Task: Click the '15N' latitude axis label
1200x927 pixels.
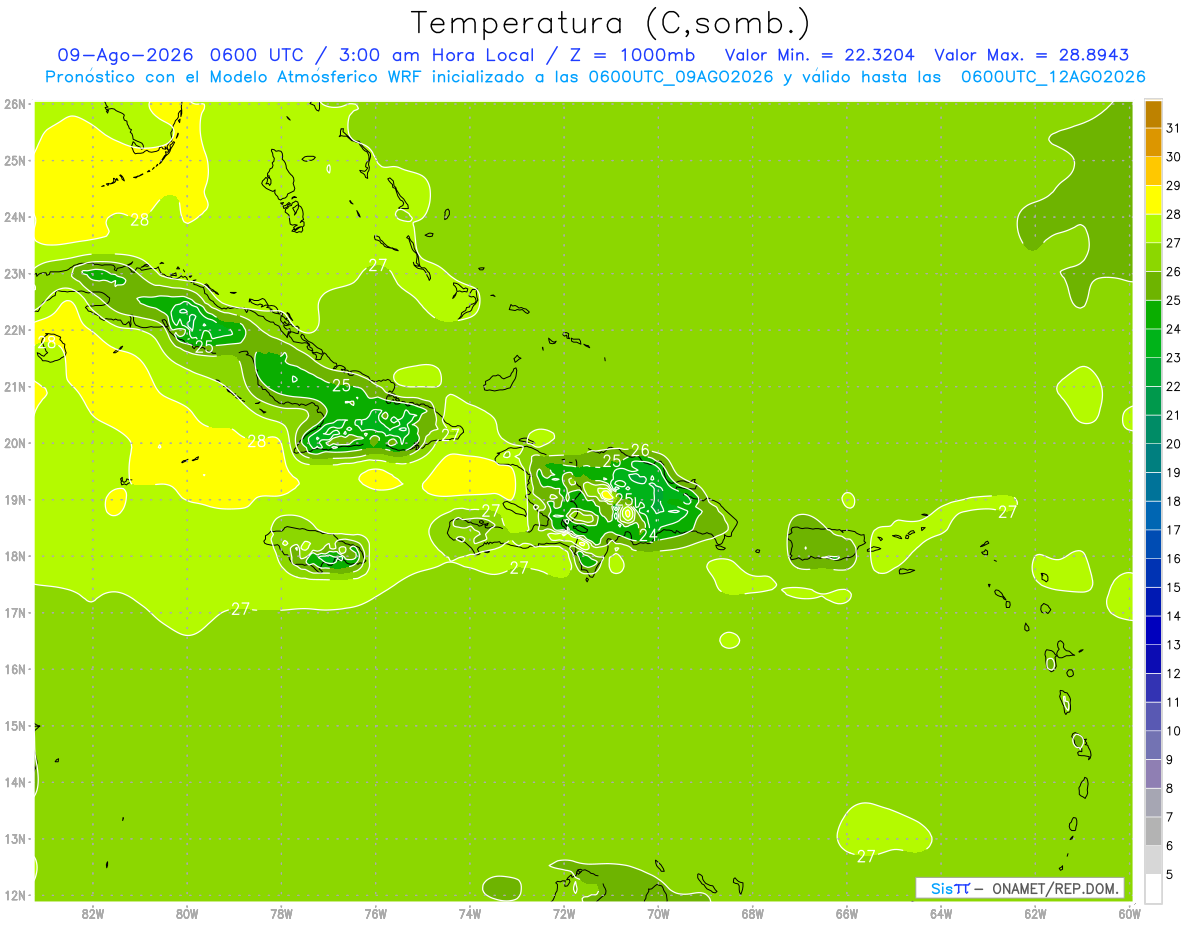Action: click(14, 726)
